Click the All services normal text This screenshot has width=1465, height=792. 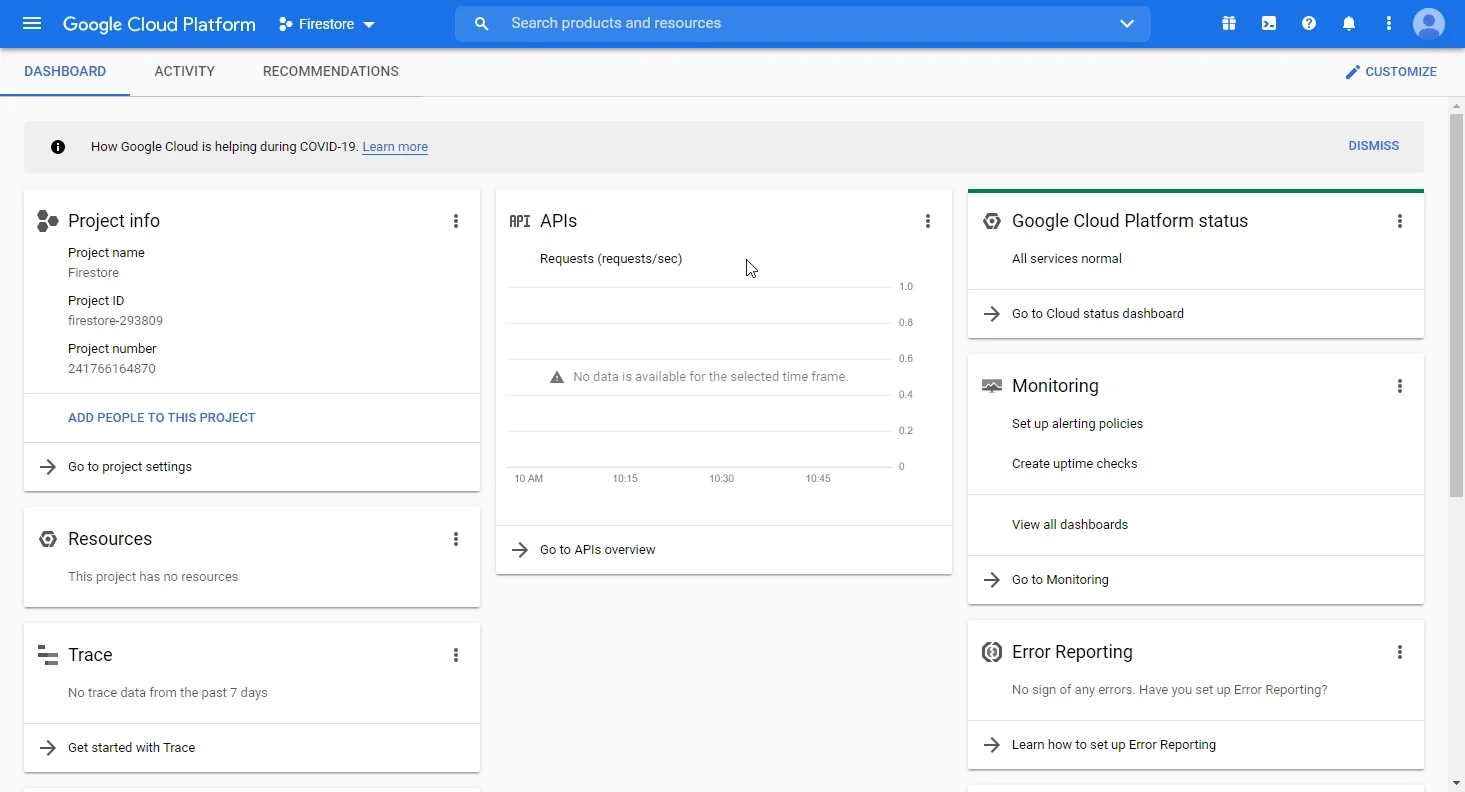pyautogui.click(x=1067, y=259)
